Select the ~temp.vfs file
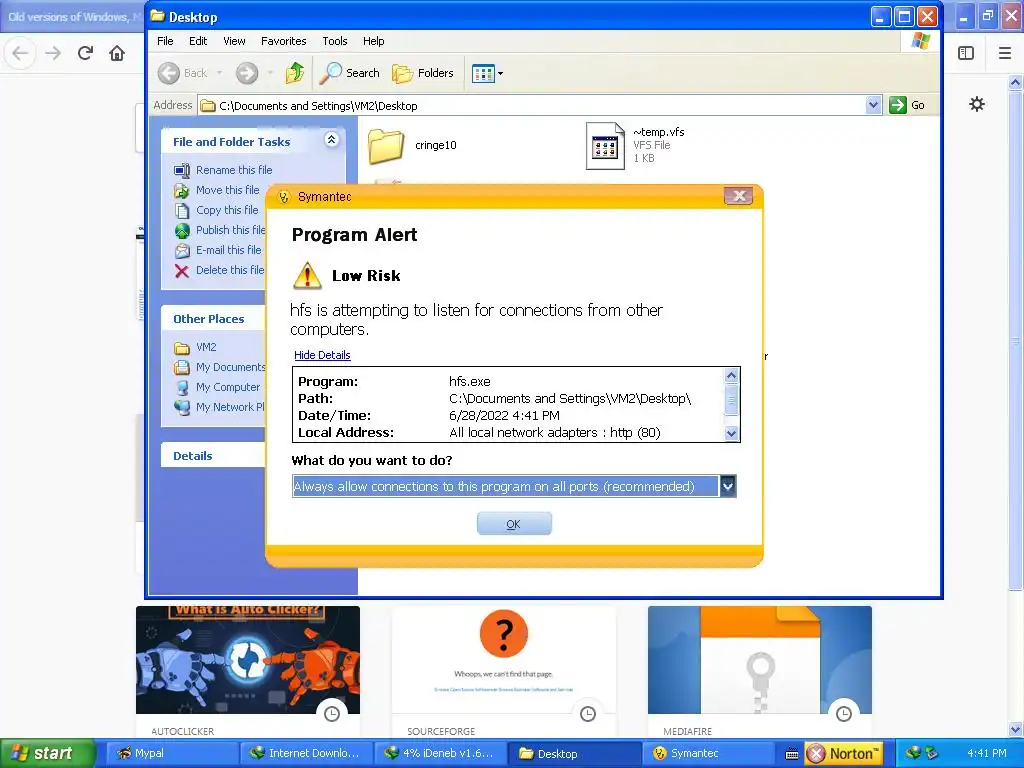Viewport: 1024px width, 768px height. point(635,145)
